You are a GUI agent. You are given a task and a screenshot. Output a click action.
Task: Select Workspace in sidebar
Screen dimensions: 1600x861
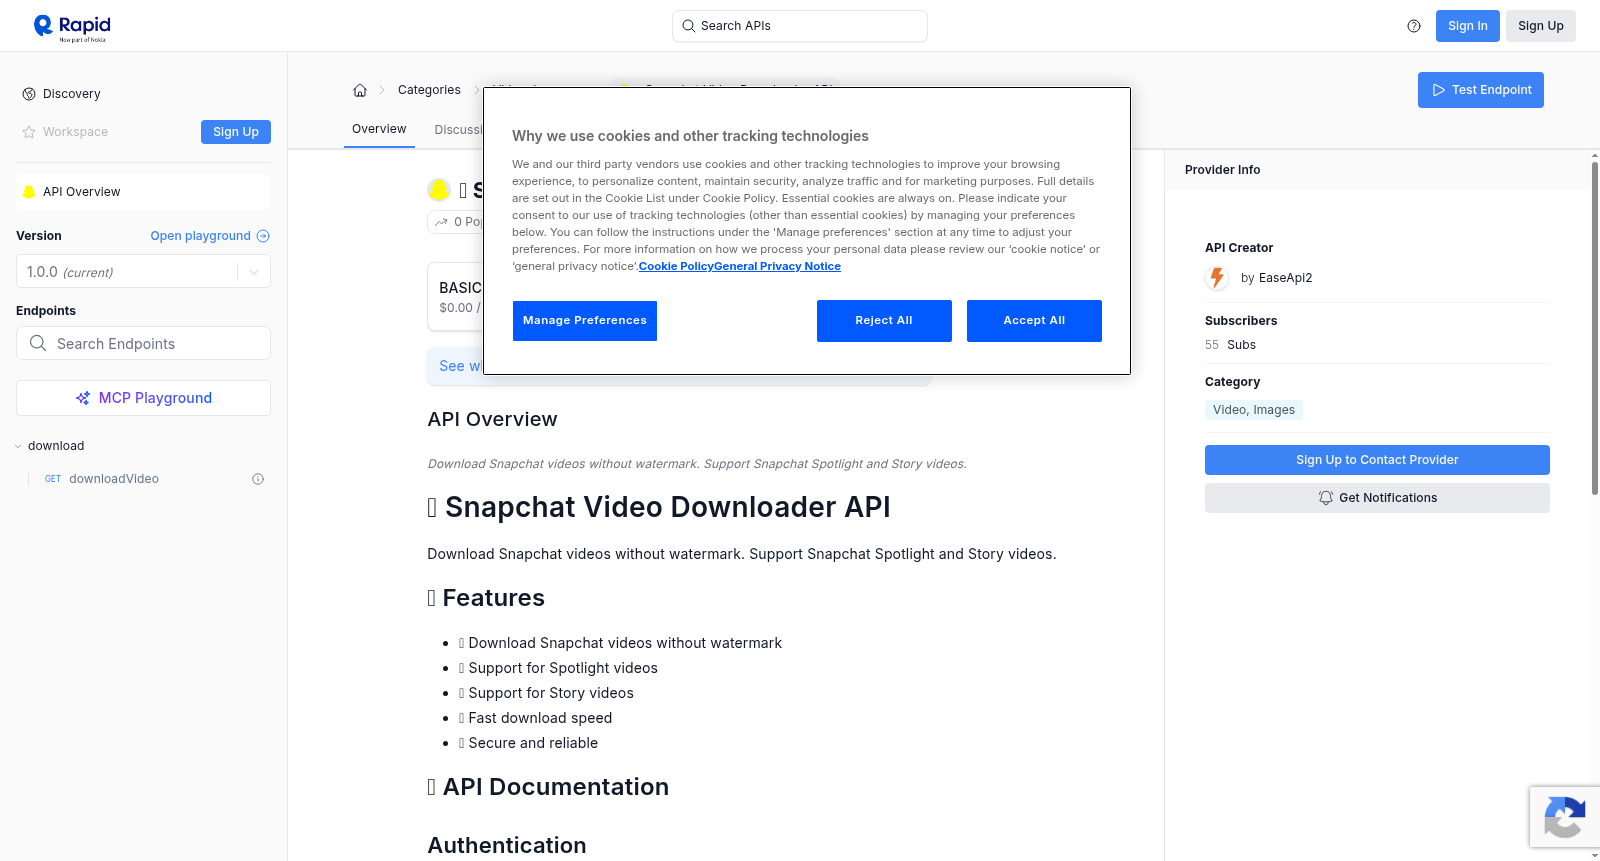coord(75,132)
